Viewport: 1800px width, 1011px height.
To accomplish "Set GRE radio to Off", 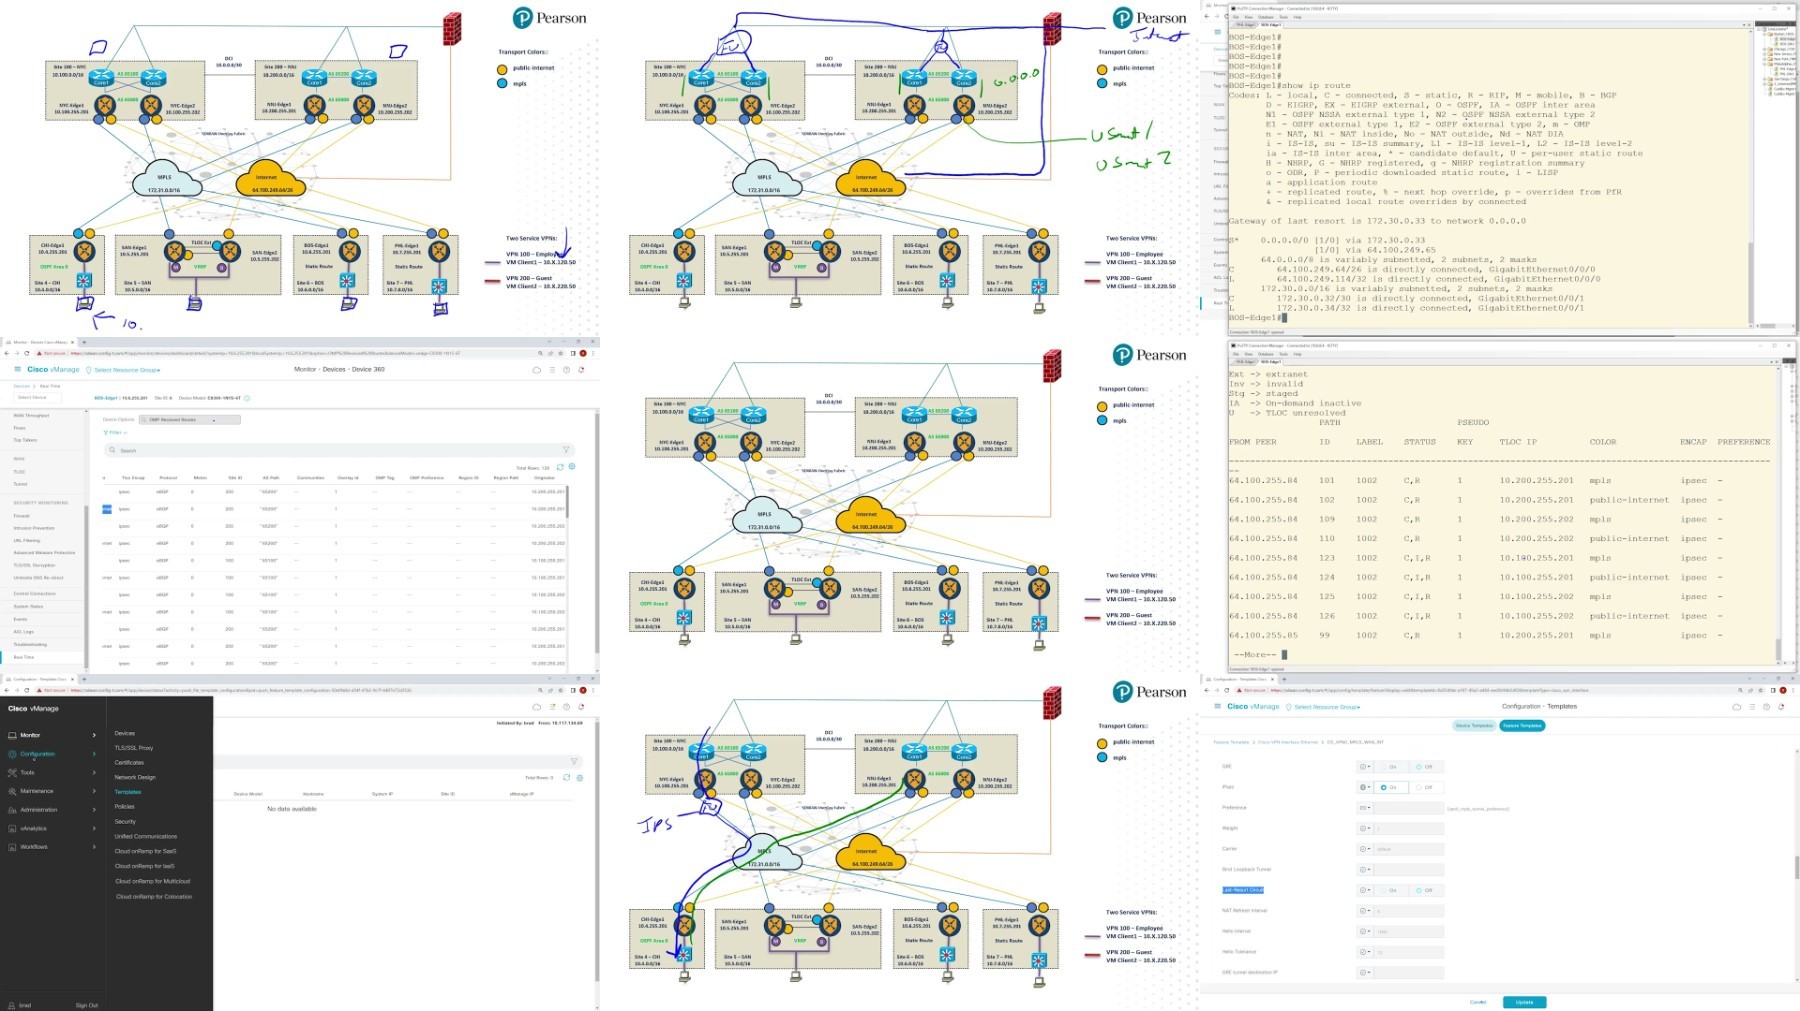I will click(x=1419, y=767).
